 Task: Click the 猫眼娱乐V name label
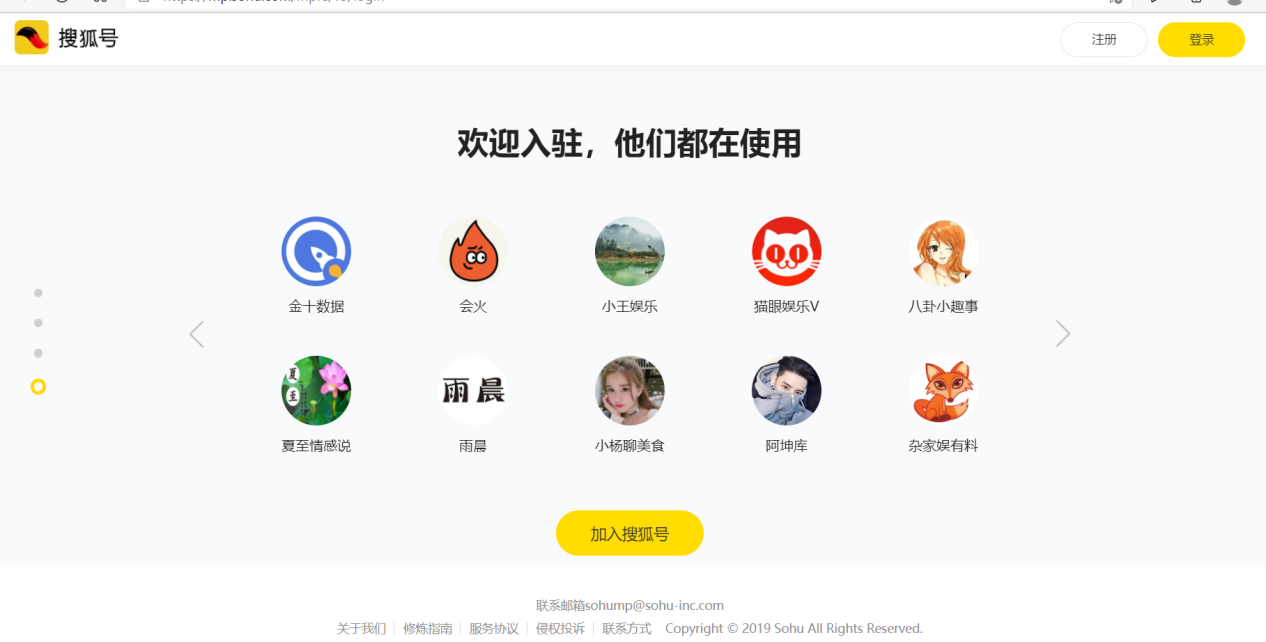click(787, 307)
